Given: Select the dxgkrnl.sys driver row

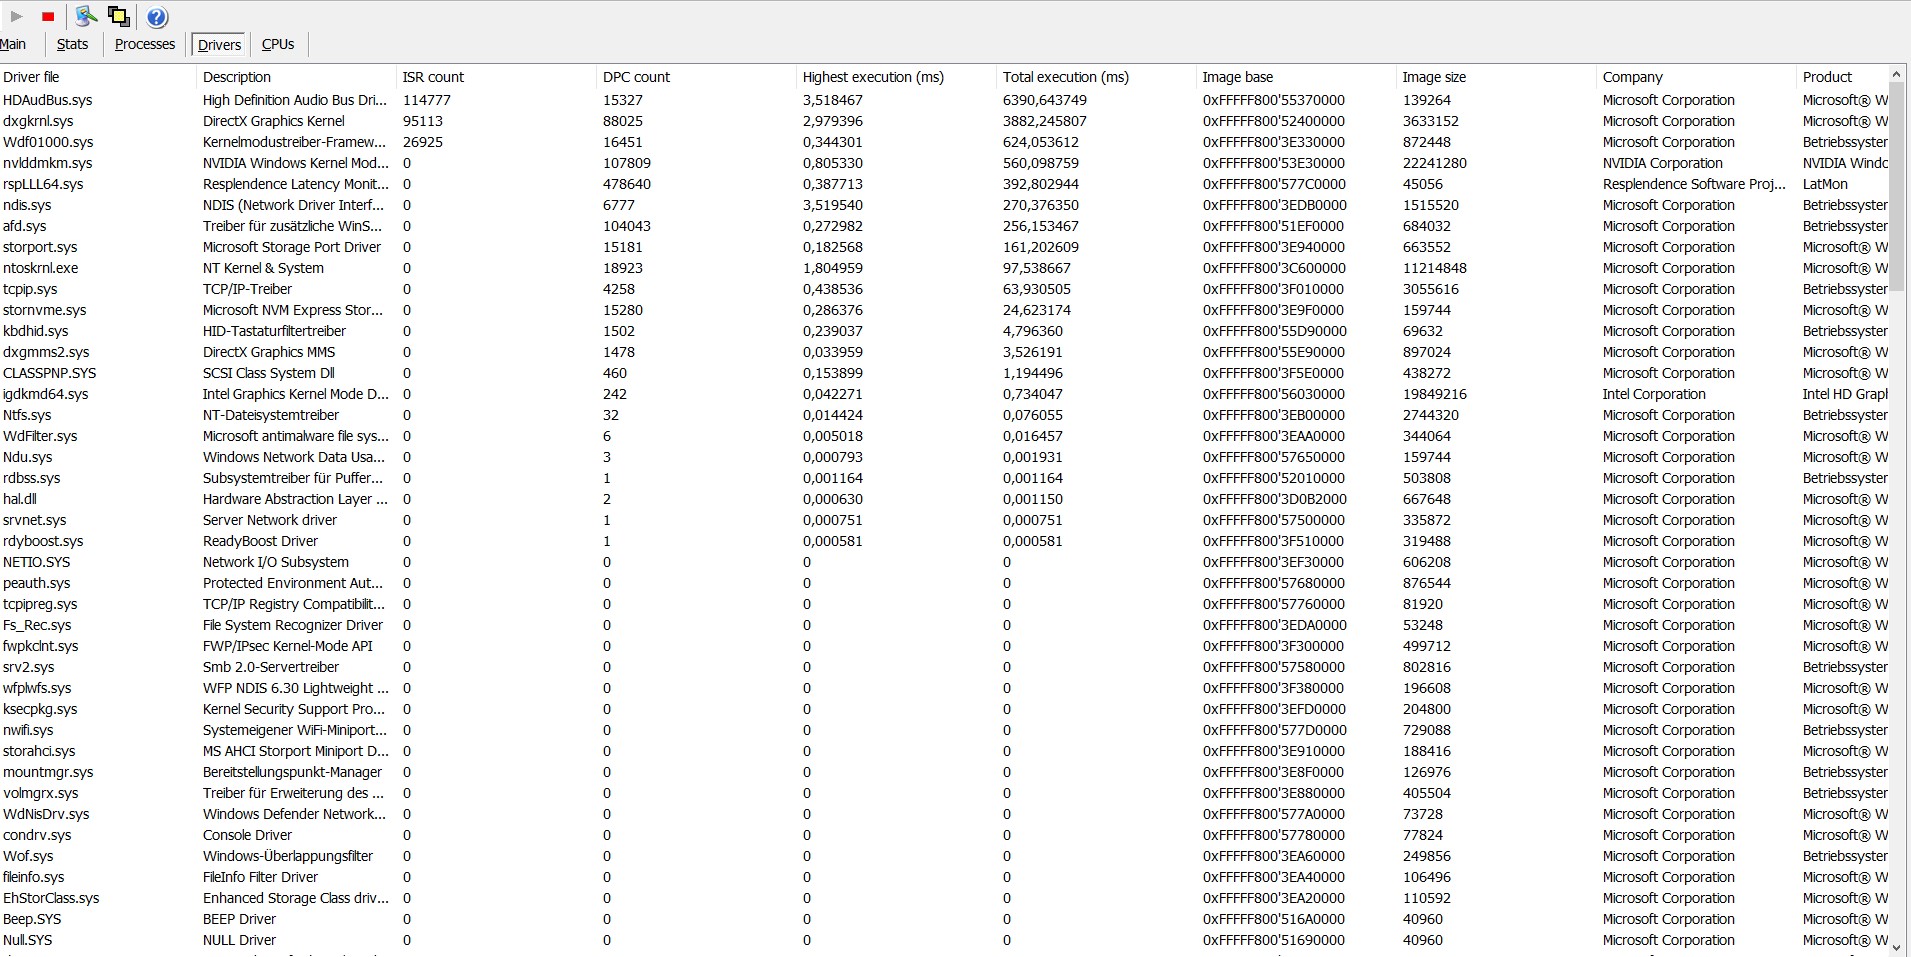Looking at the screenshot, I should pos(944,121).
